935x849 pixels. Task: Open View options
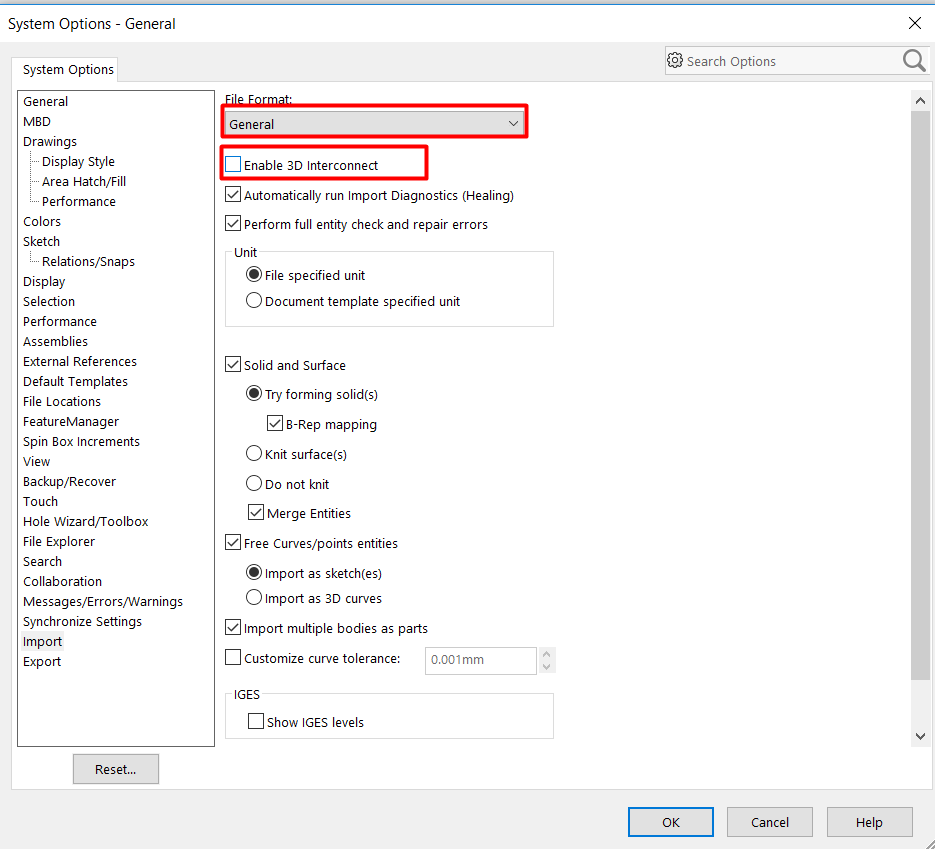coord(36,461)
